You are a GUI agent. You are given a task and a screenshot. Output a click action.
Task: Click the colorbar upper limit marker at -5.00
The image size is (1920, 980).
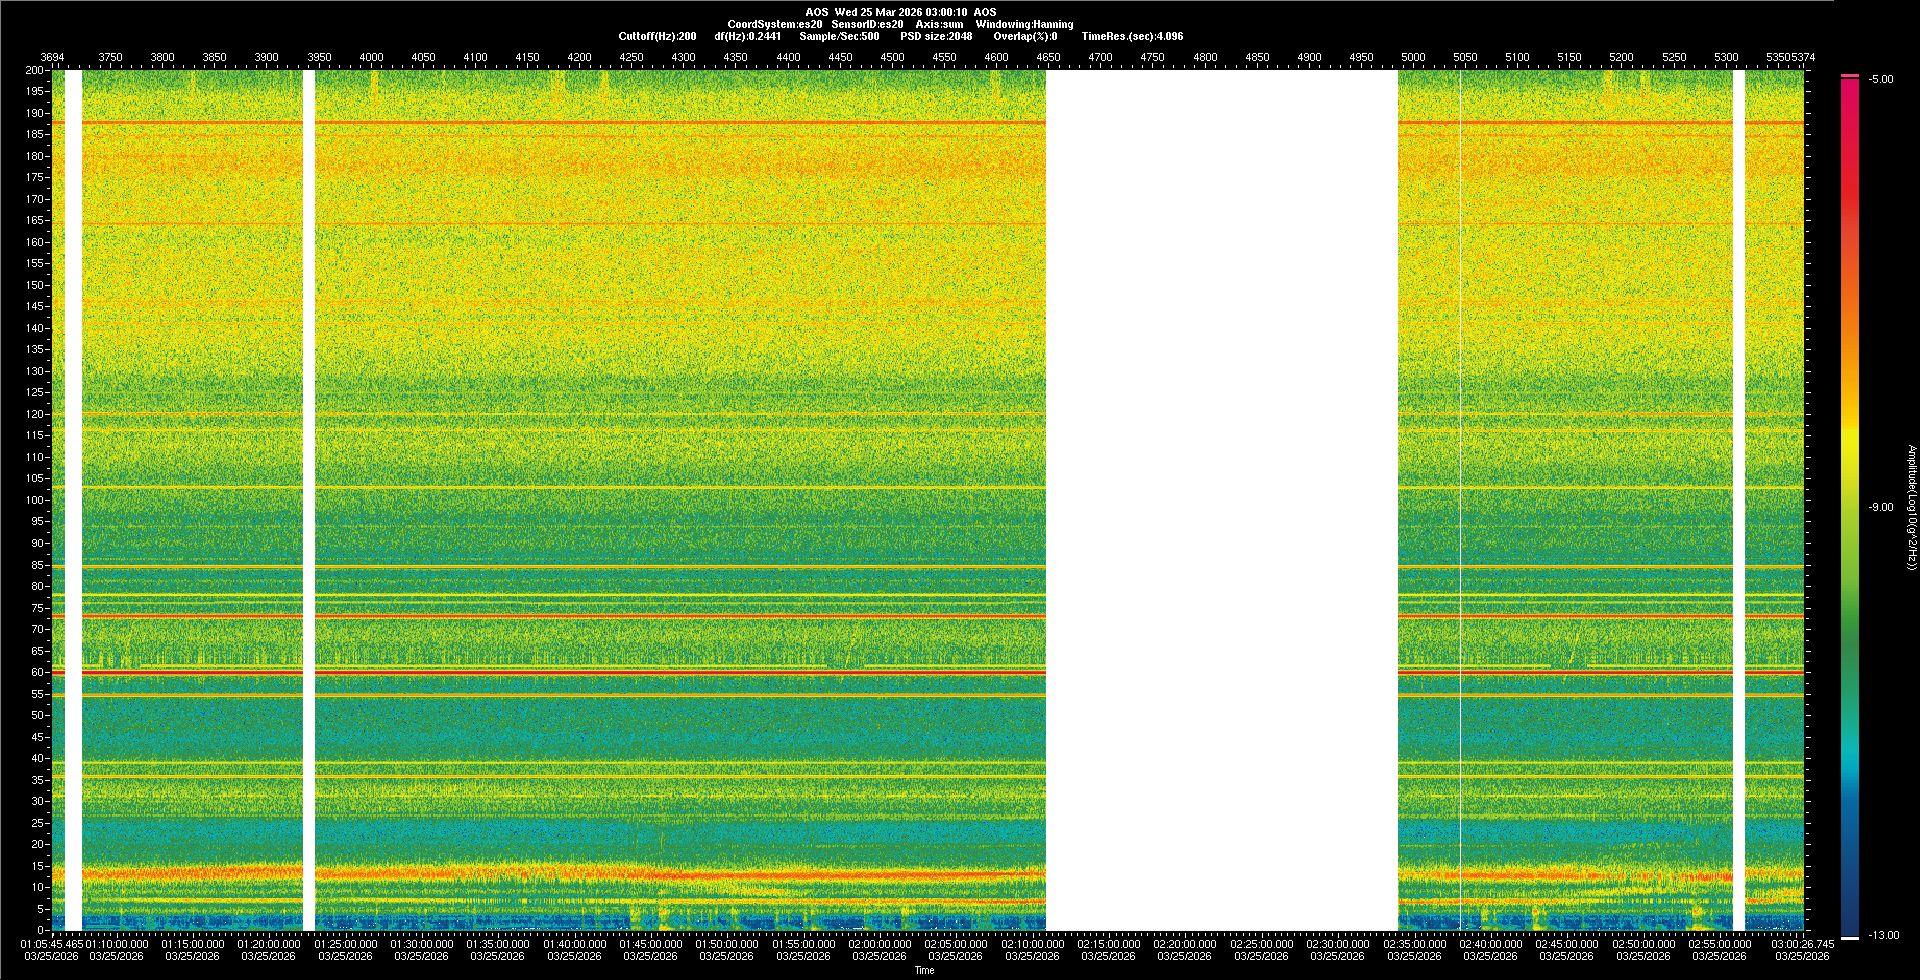click(x=1849, y=76)
